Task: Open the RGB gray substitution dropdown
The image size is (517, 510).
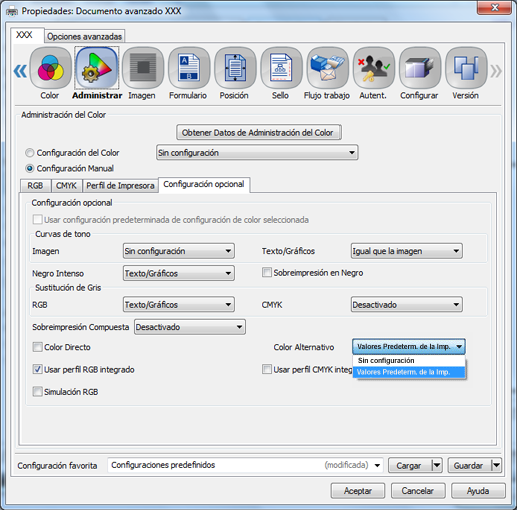Action: point(179,305)
